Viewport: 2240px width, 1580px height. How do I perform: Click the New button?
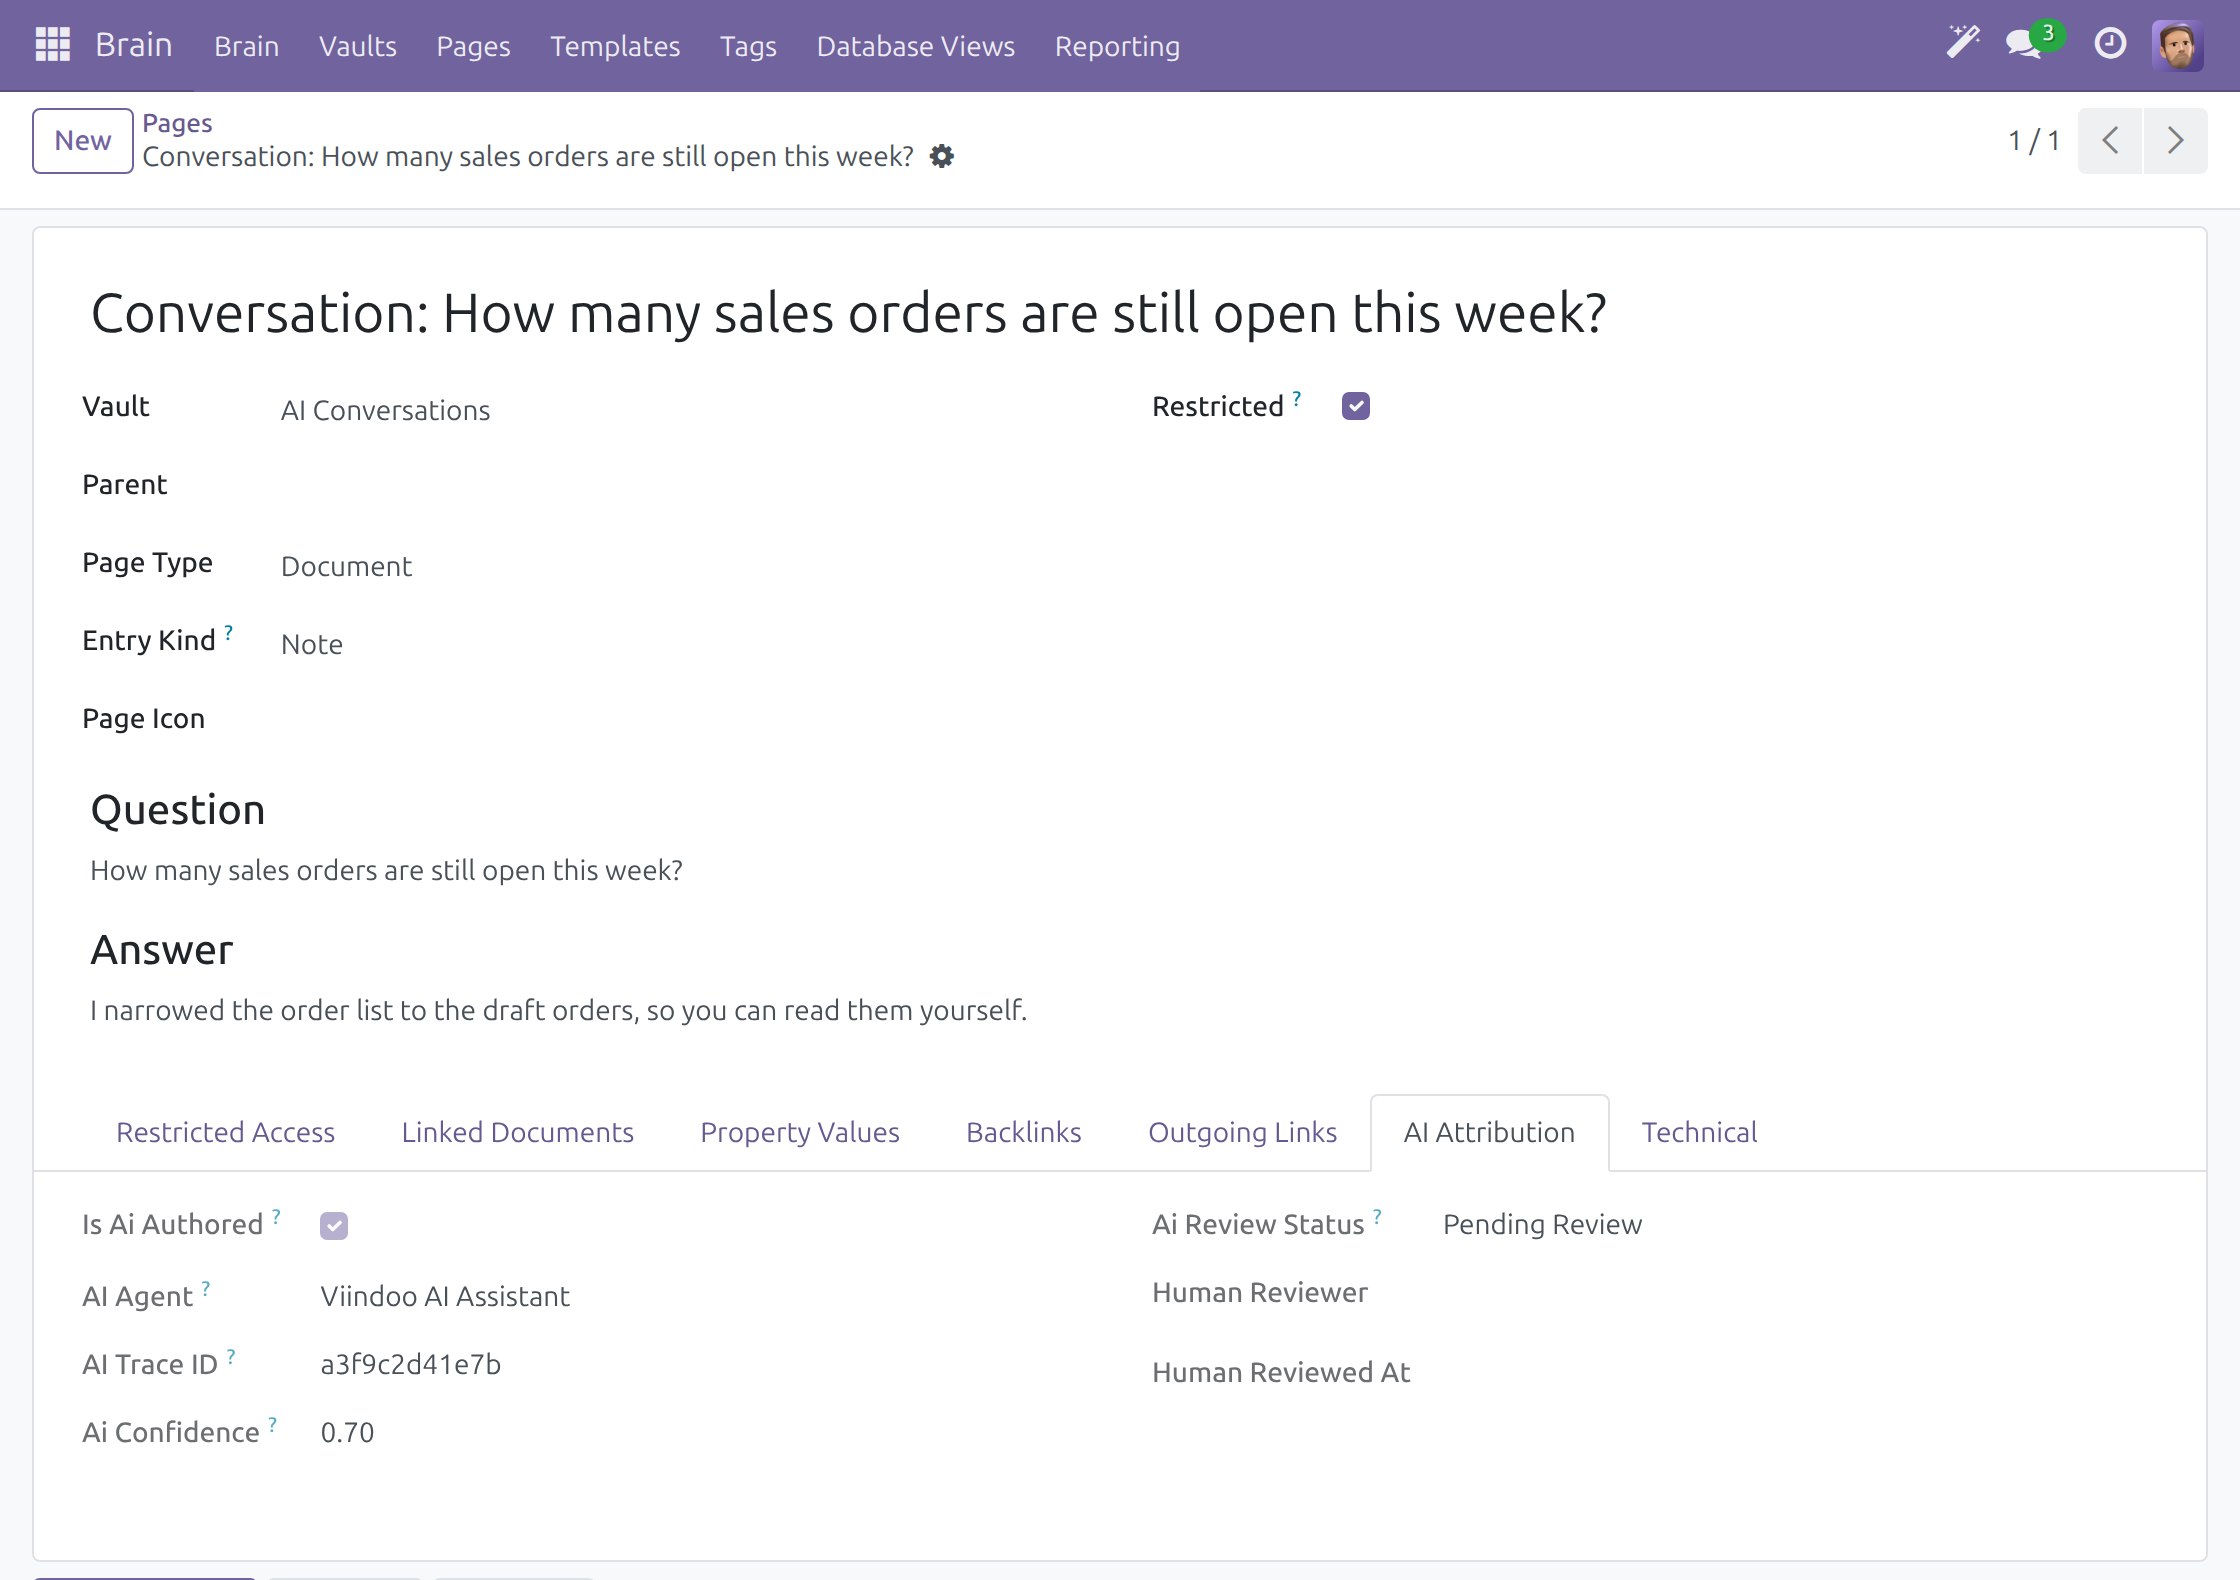(83, 141)
